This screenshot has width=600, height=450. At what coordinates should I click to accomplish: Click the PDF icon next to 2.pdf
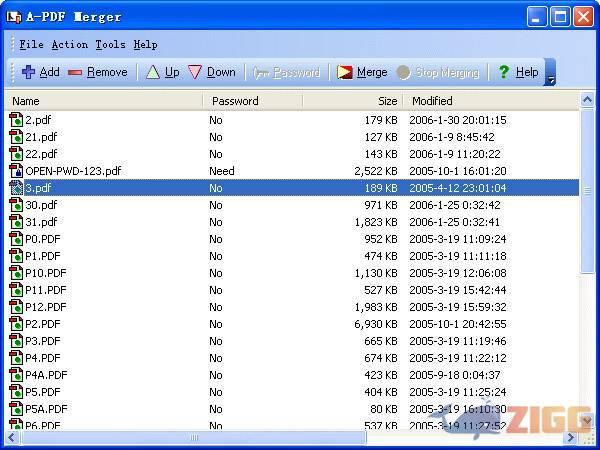16,120
